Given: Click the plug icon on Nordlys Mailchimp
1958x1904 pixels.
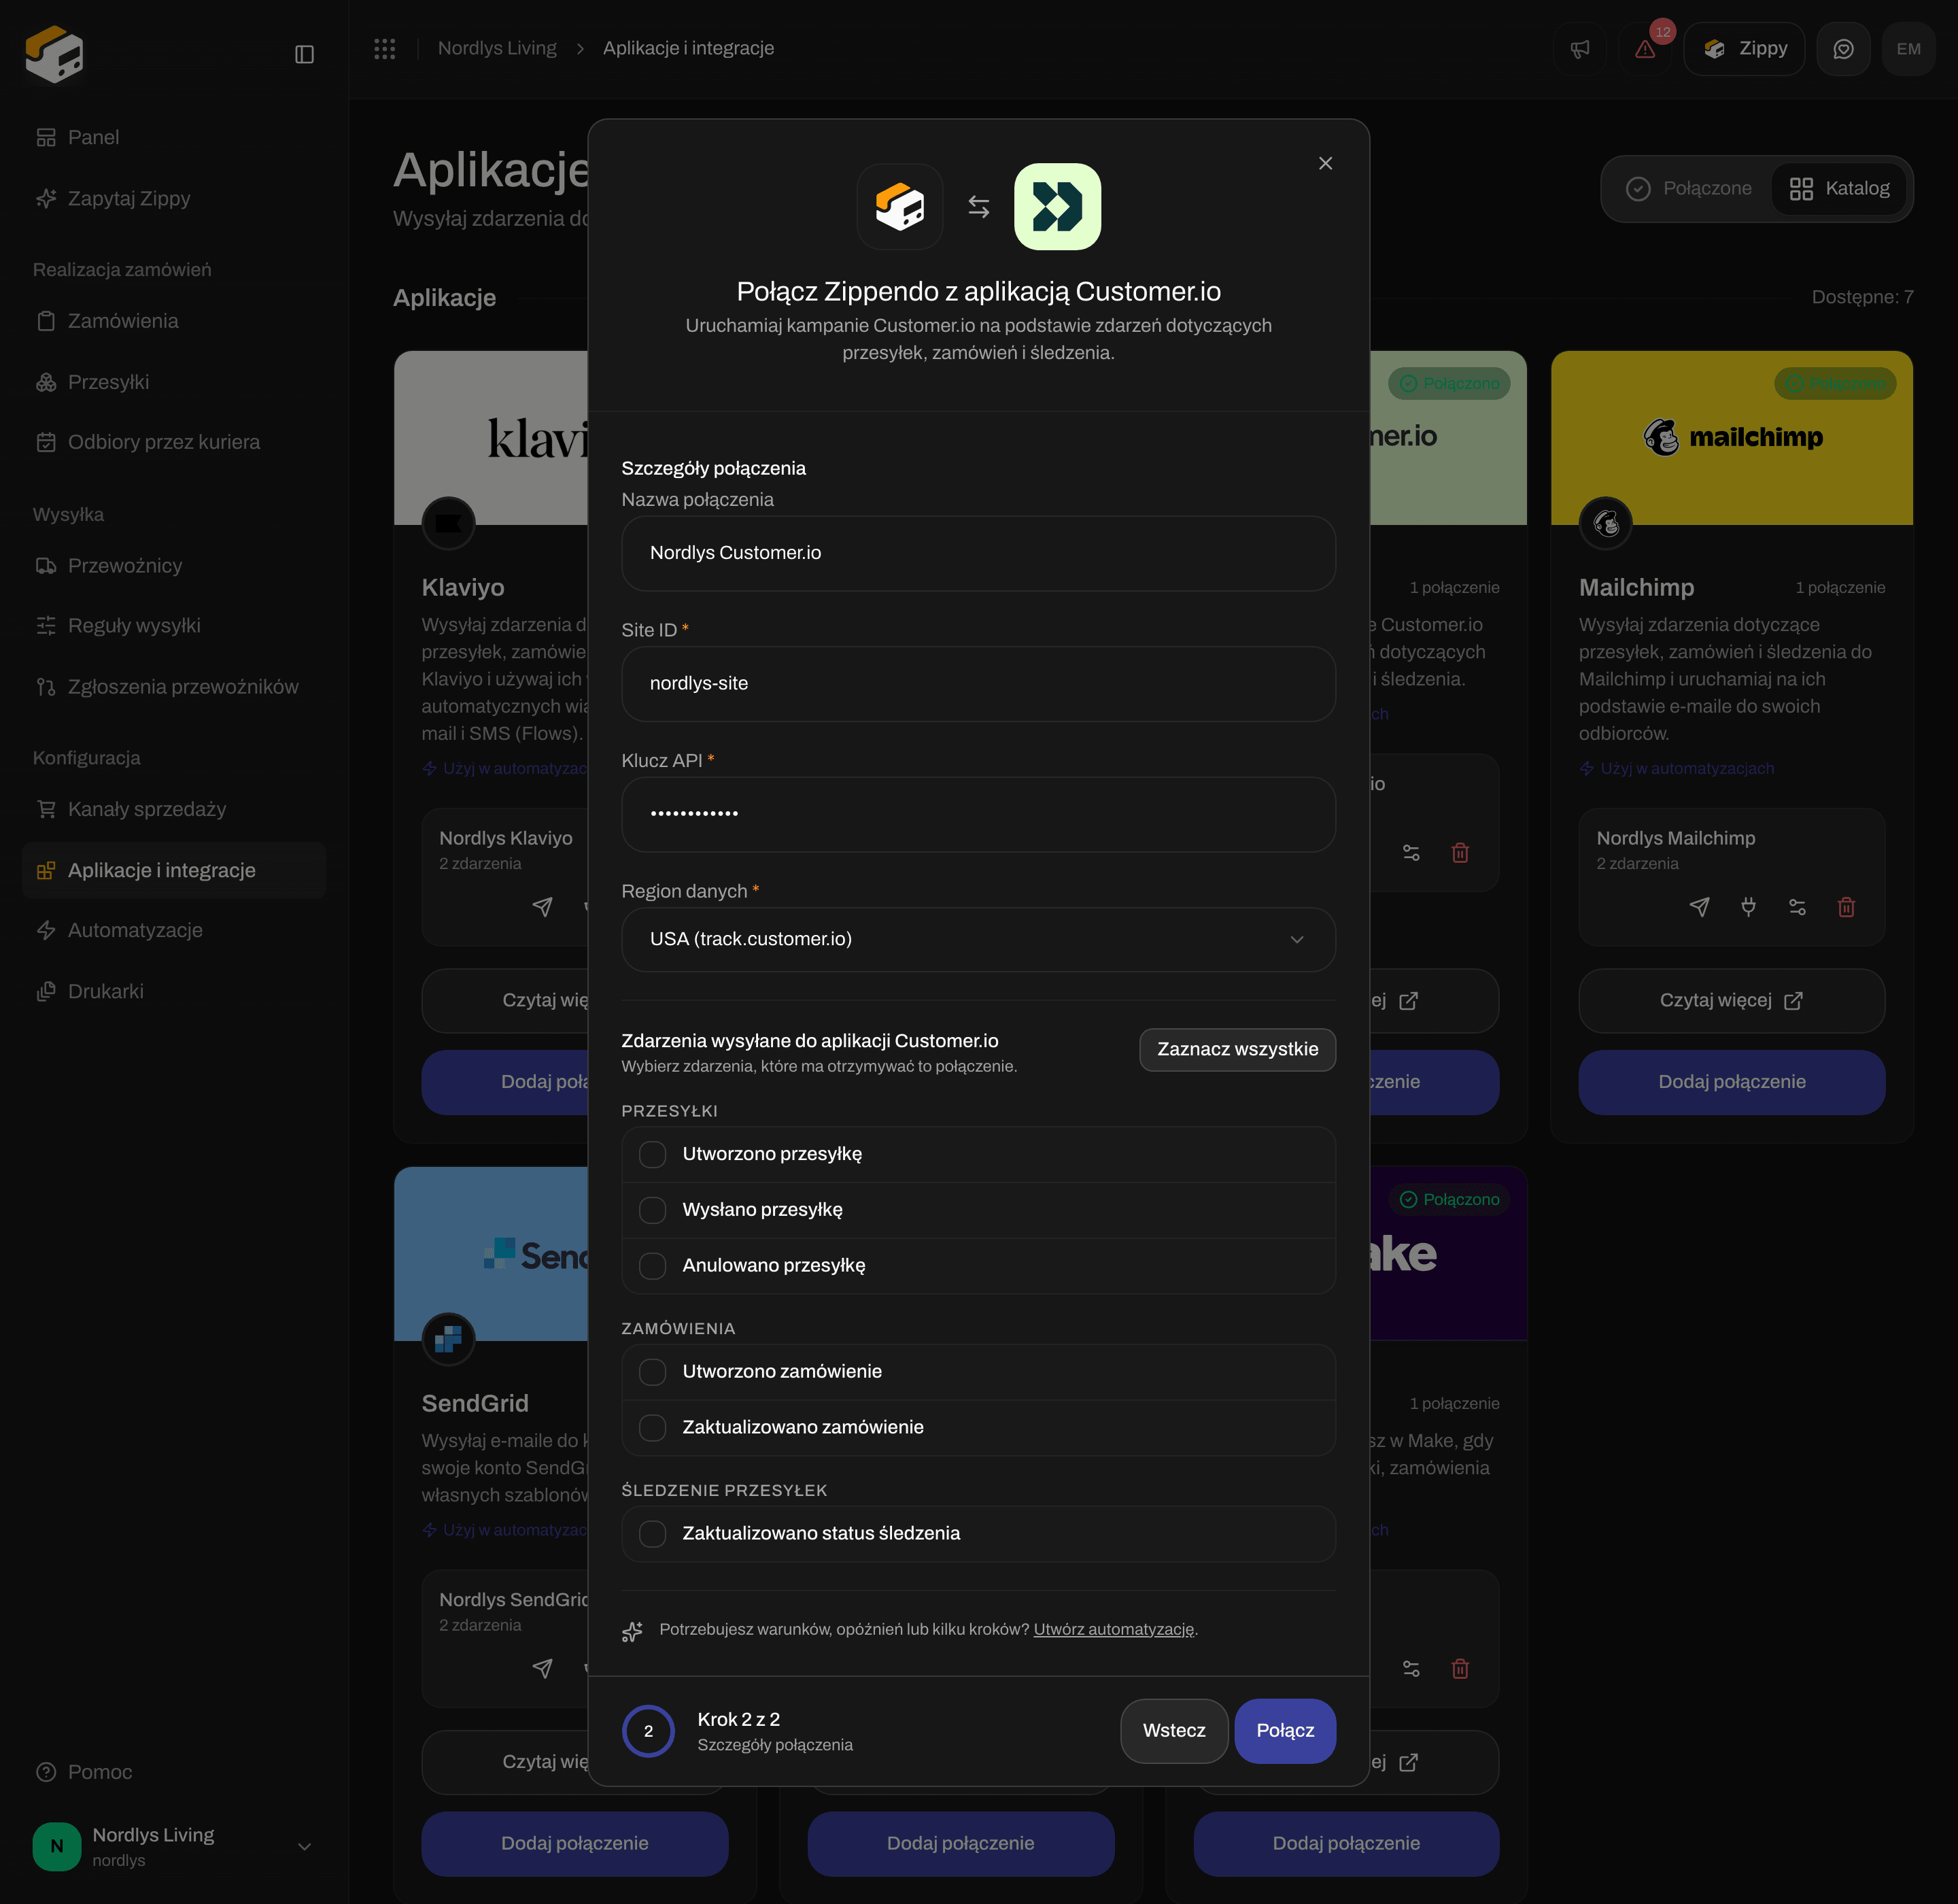Looking at the screenshot, I should 1748,907.
